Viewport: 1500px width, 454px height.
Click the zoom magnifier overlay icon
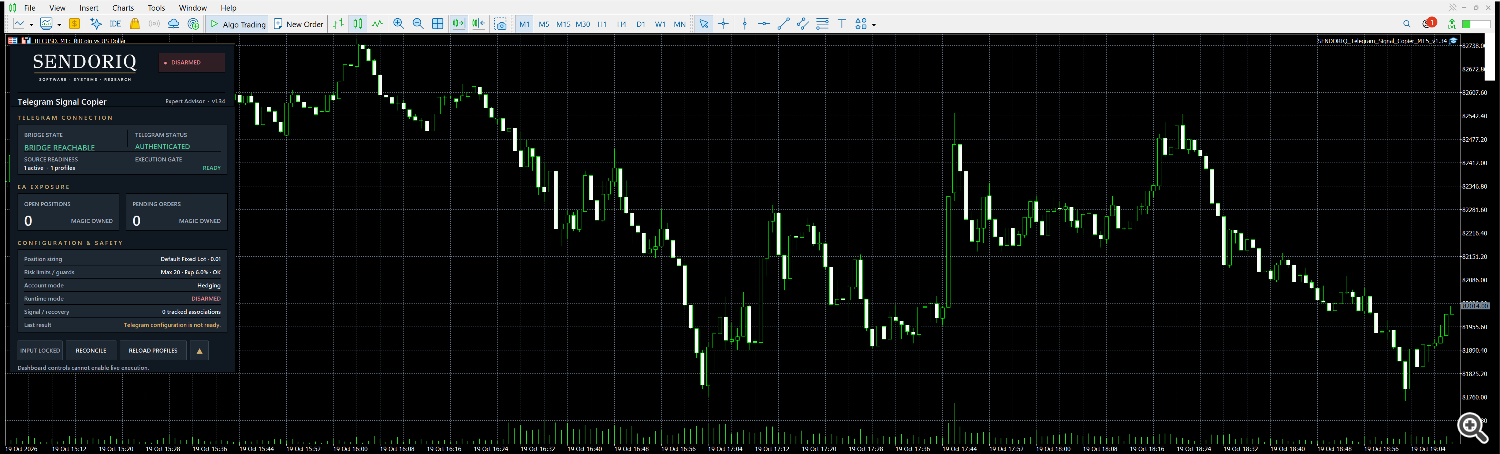click(x=1471, y=426)
